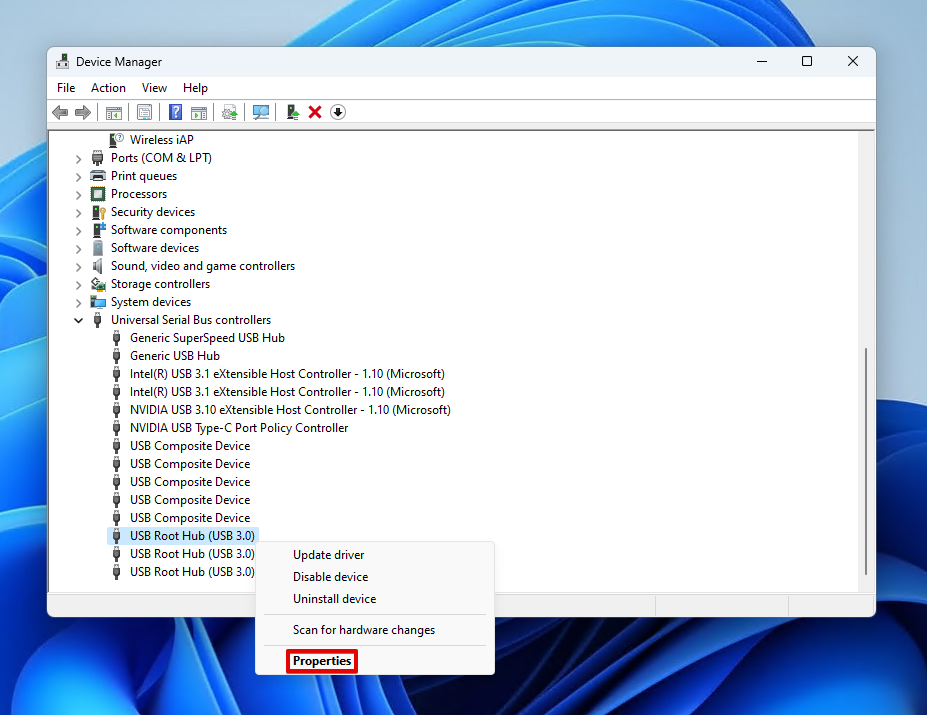The image size is (927, 715).
Task: Open the Action menu
Action: (x=108, y=88)
